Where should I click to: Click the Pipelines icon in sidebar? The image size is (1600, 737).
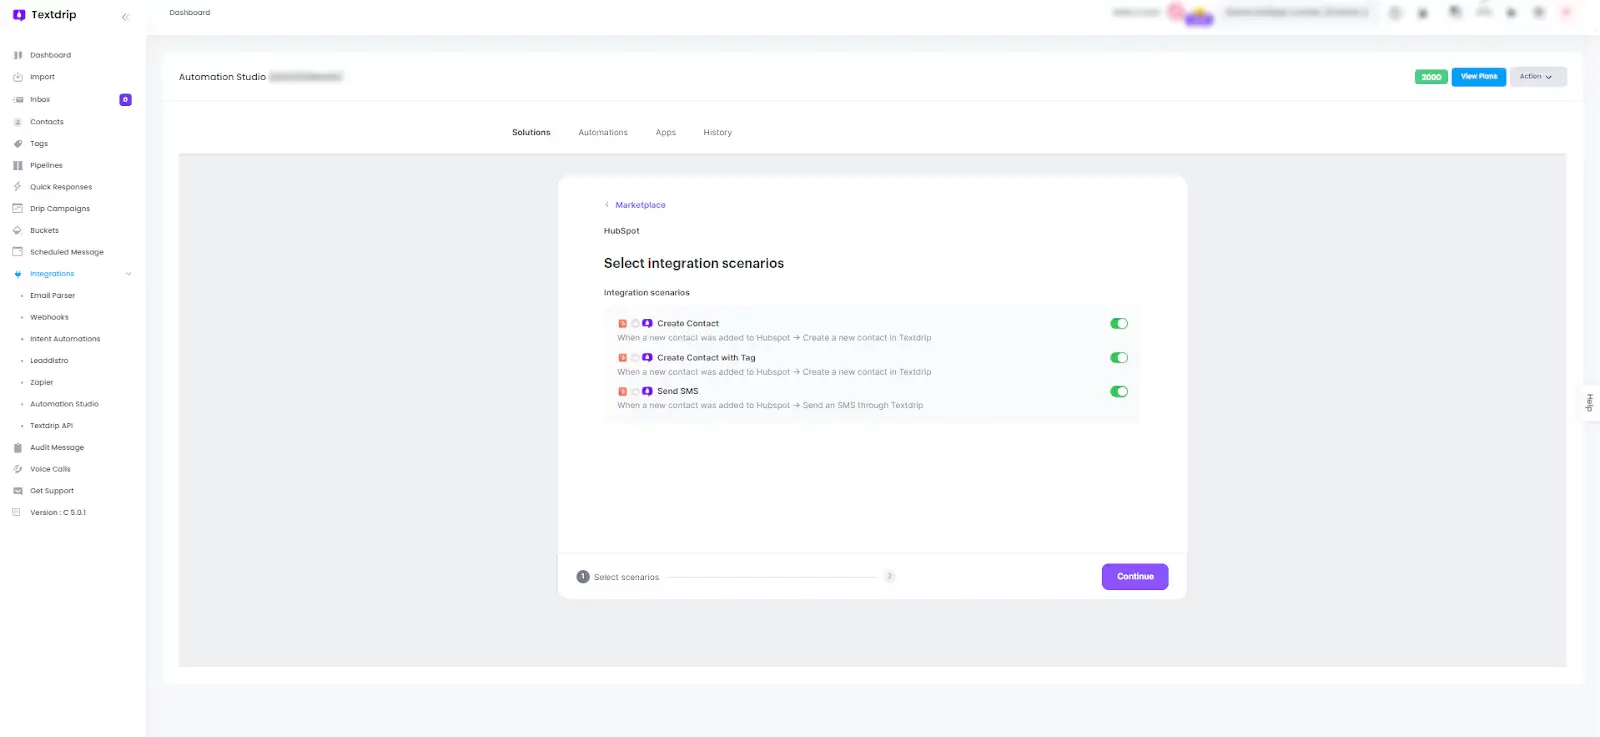point(18,166)
